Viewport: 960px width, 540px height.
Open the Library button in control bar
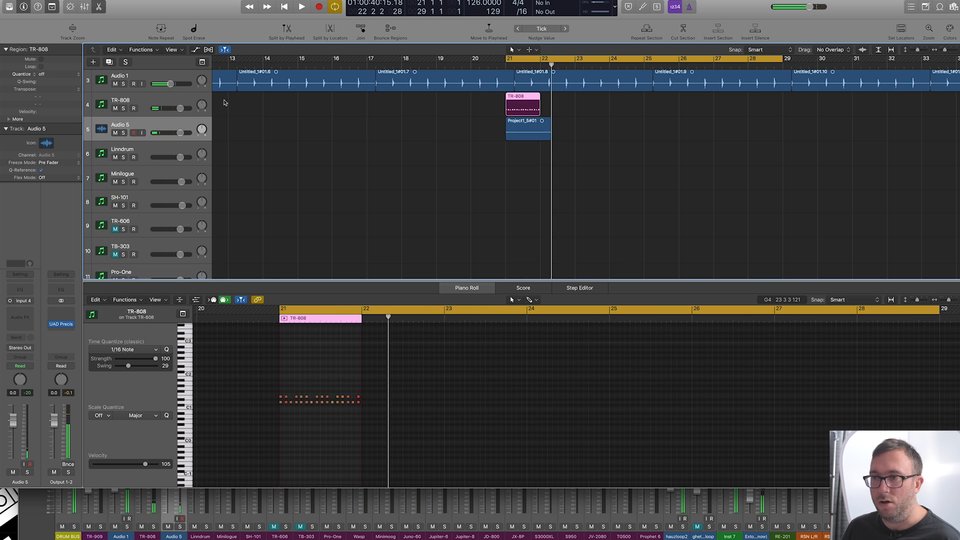coord(9,7)
